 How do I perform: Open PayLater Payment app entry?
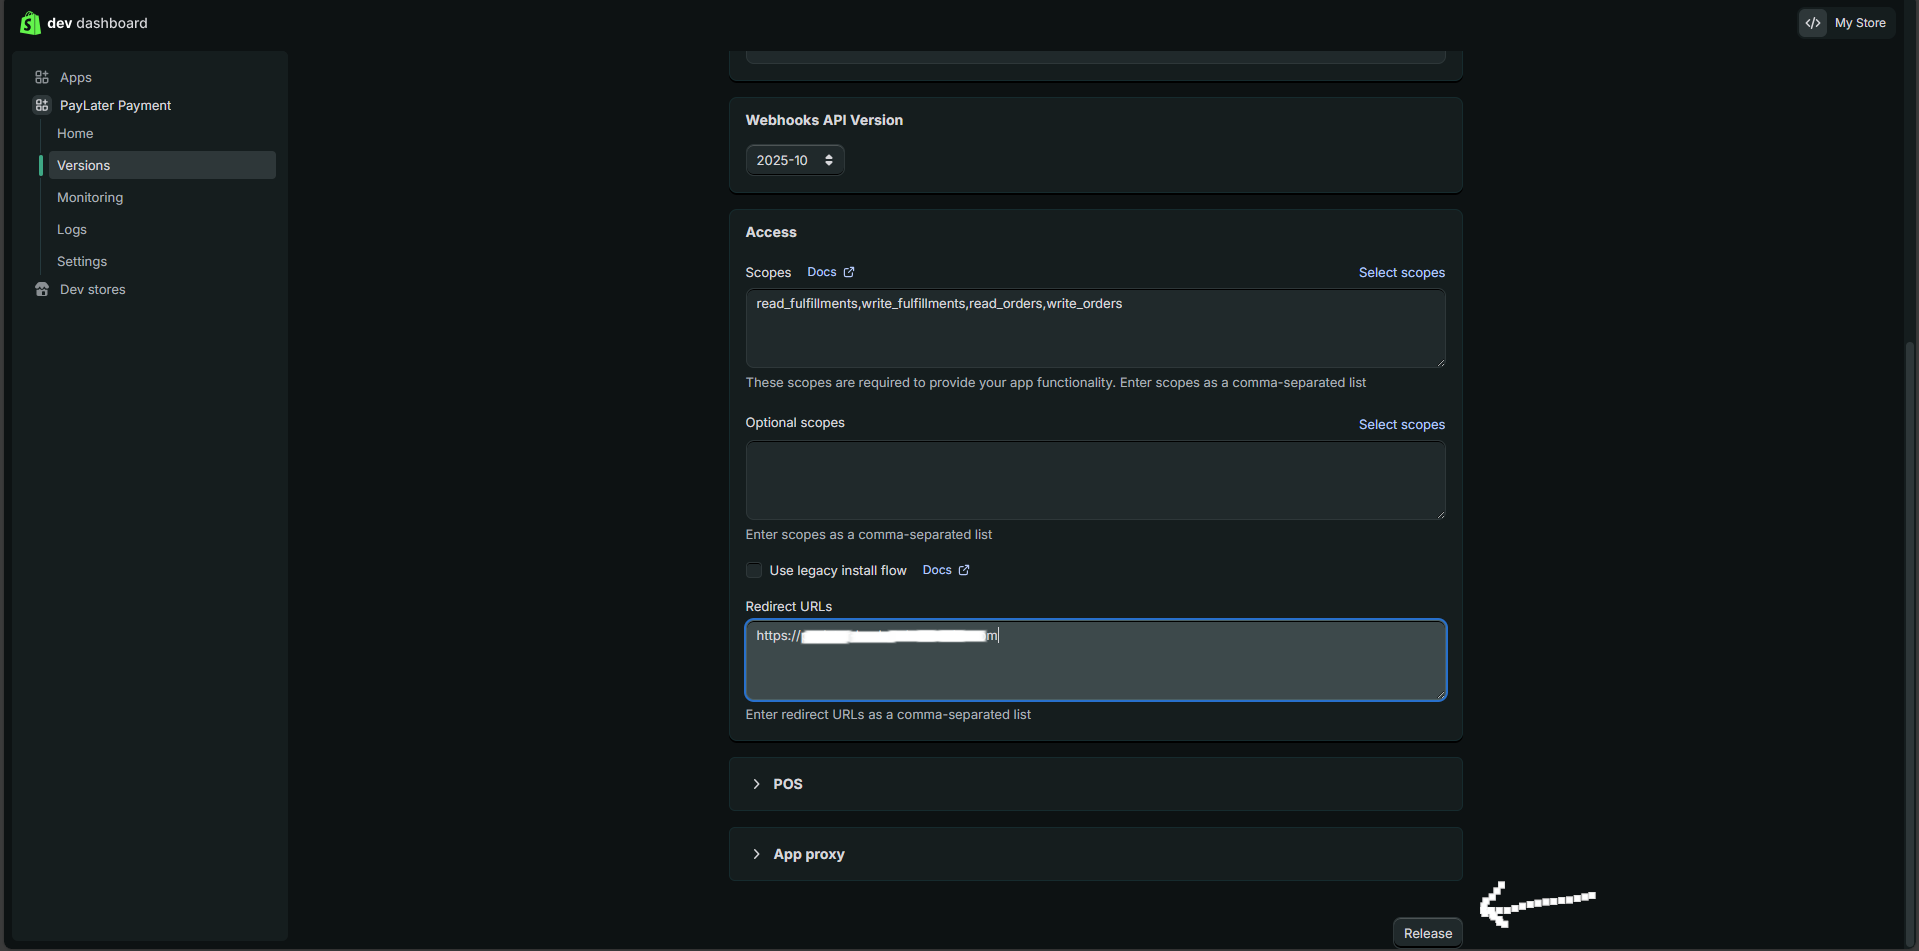tap(115, 105)
